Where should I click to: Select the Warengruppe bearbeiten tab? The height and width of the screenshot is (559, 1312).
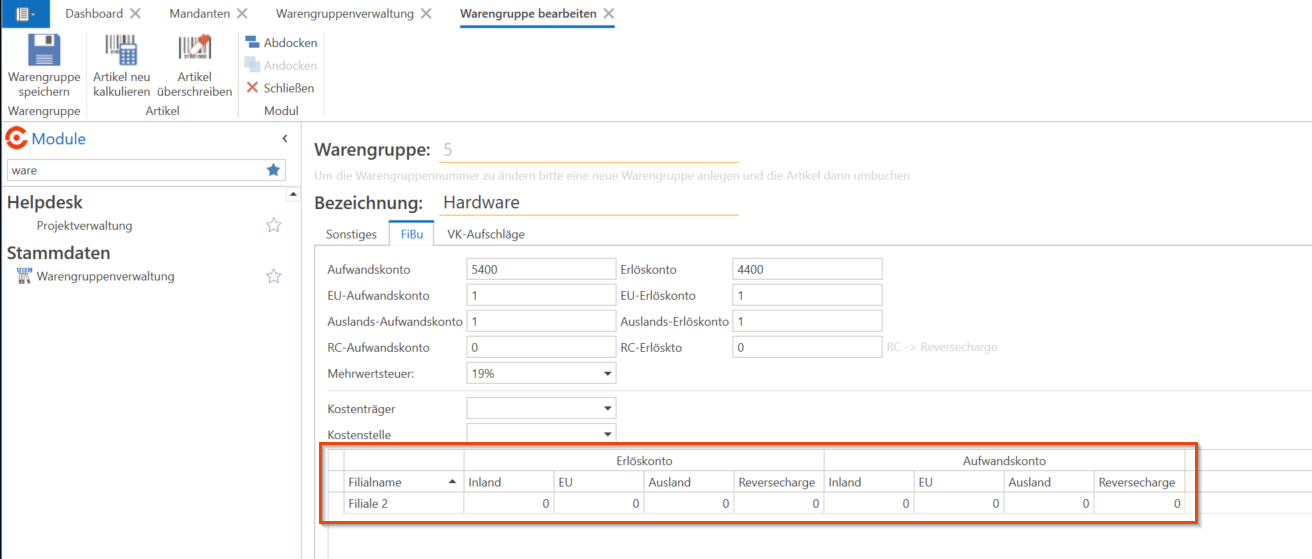(528, 14)
